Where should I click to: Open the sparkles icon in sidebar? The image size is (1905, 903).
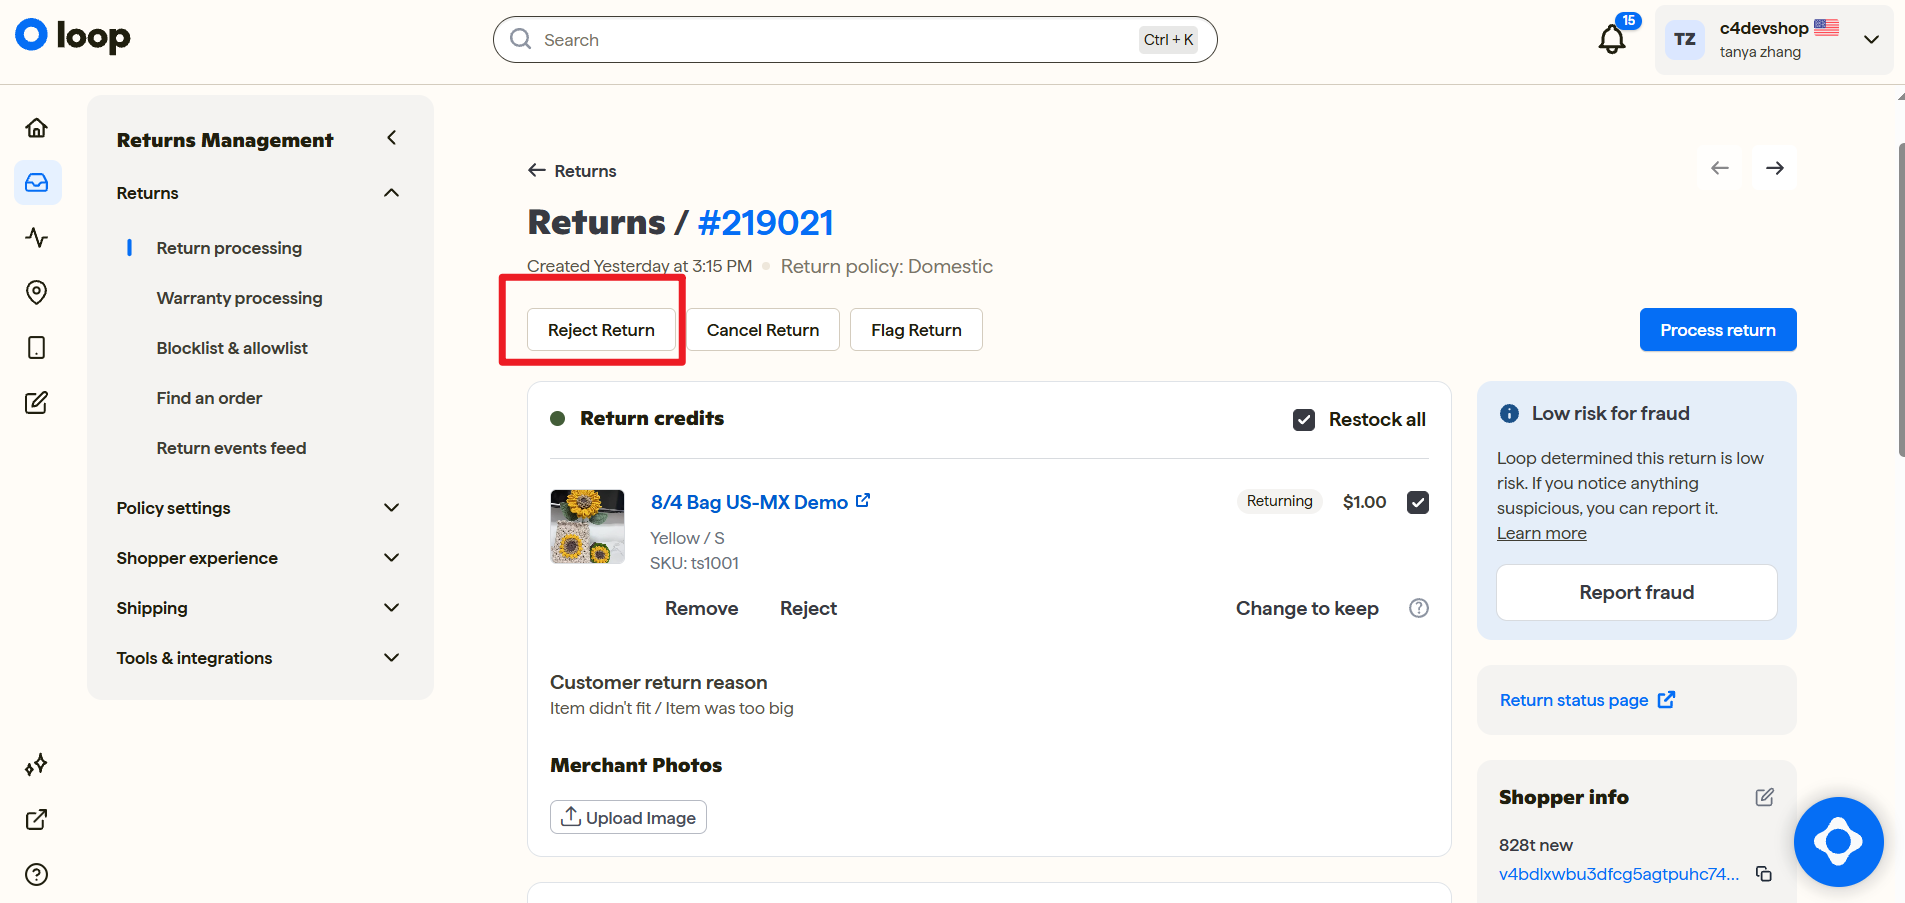click(37, 765)
